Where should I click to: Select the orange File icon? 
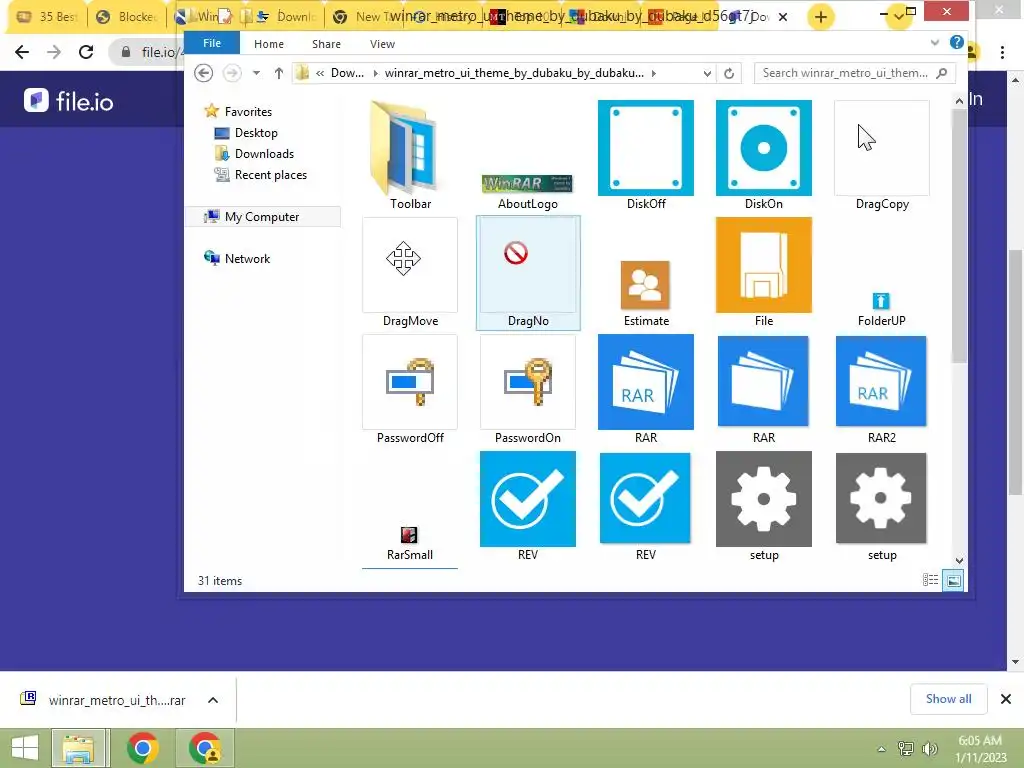point(763,273)
